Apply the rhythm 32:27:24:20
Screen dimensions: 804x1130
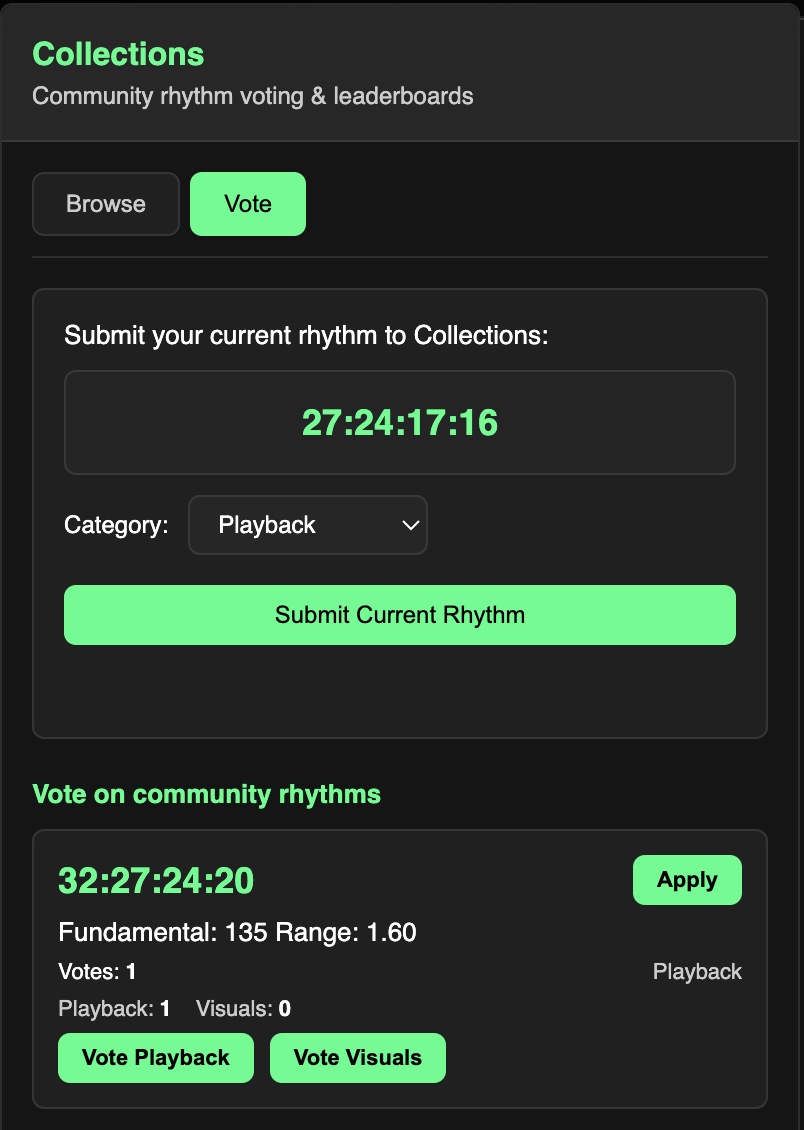(687, 880)
